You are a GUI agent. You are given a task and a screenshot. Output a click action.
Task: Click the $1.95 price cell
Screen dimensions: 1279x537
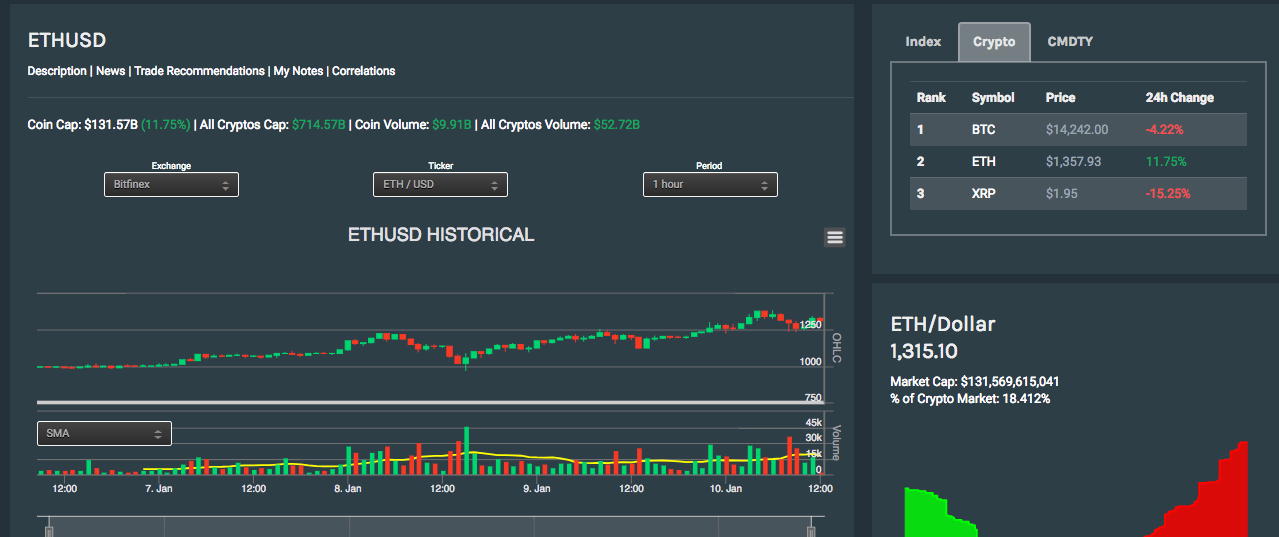pos(1061,194)
